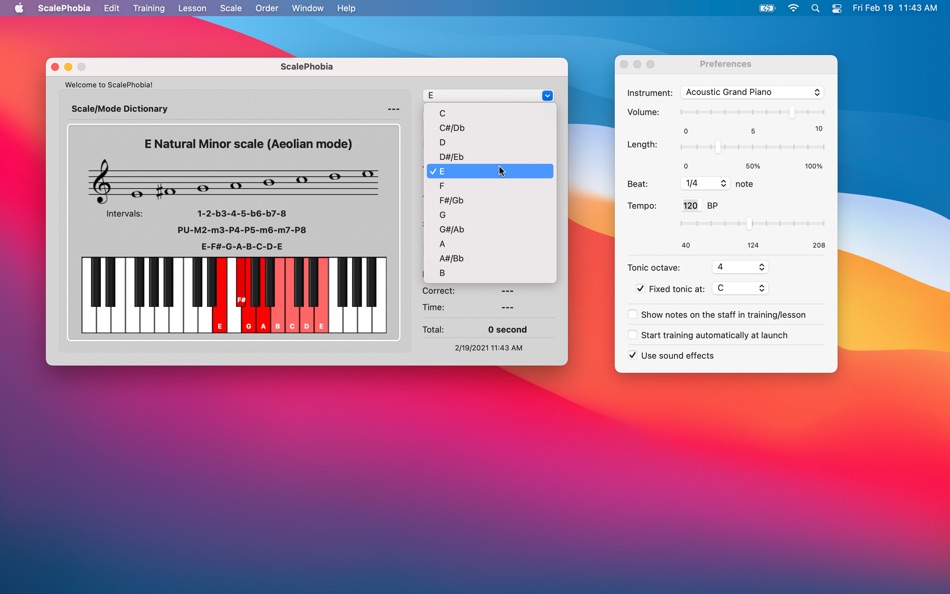950x594 pixels.
Task: Select D#/Eb from the tonic list
Action: 490,157
